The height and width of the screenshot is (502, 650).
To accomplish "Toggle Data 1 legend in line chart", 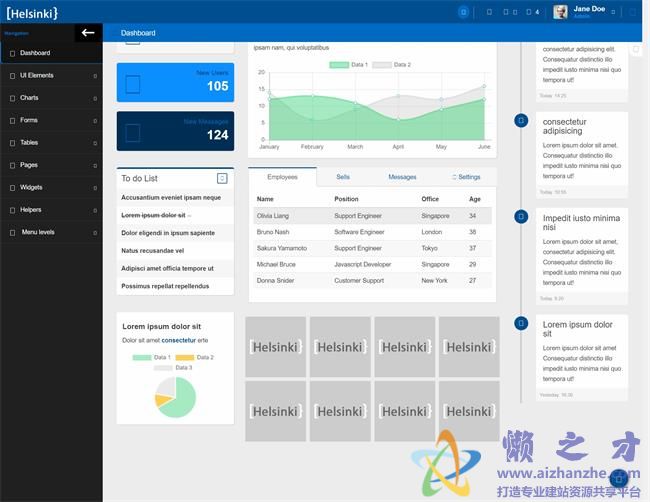I will click(348, 65).
